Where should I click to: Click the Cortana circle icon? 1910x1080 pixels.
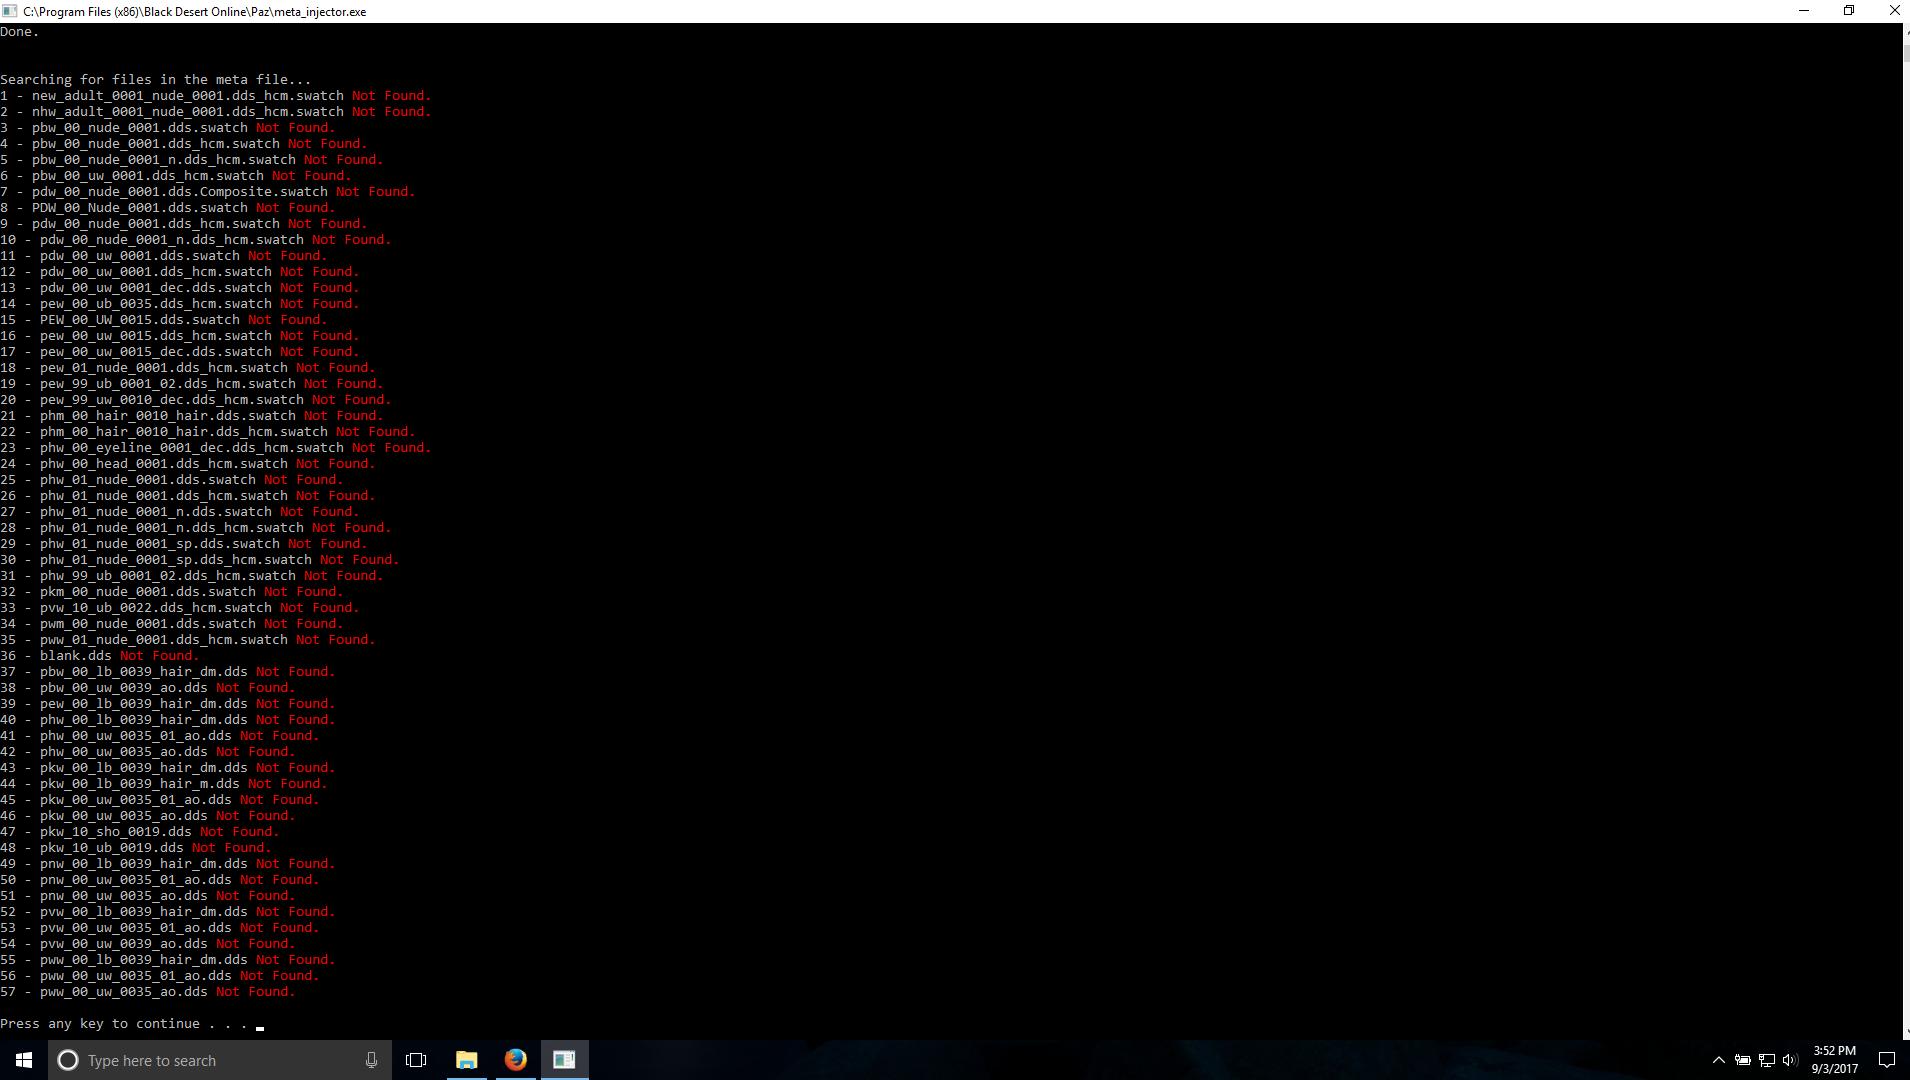pos(68,1060)
